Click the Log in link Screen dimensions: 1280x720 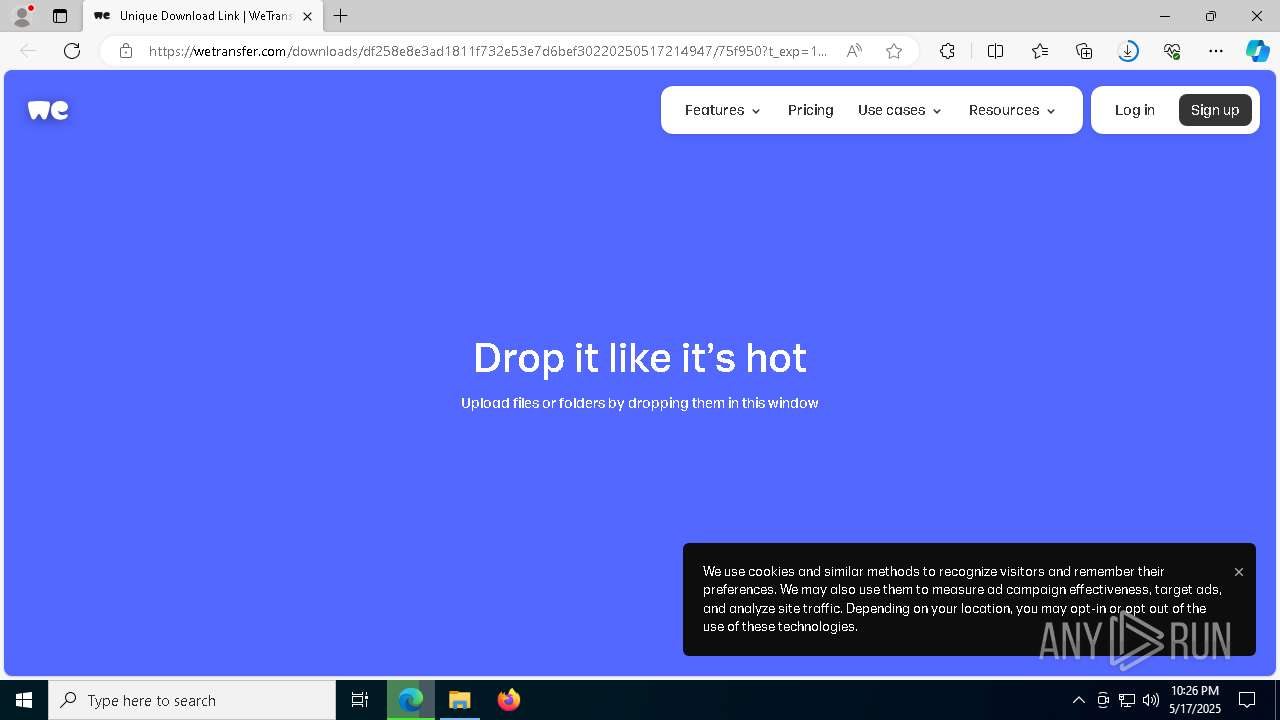click(x=1134, y=110)
